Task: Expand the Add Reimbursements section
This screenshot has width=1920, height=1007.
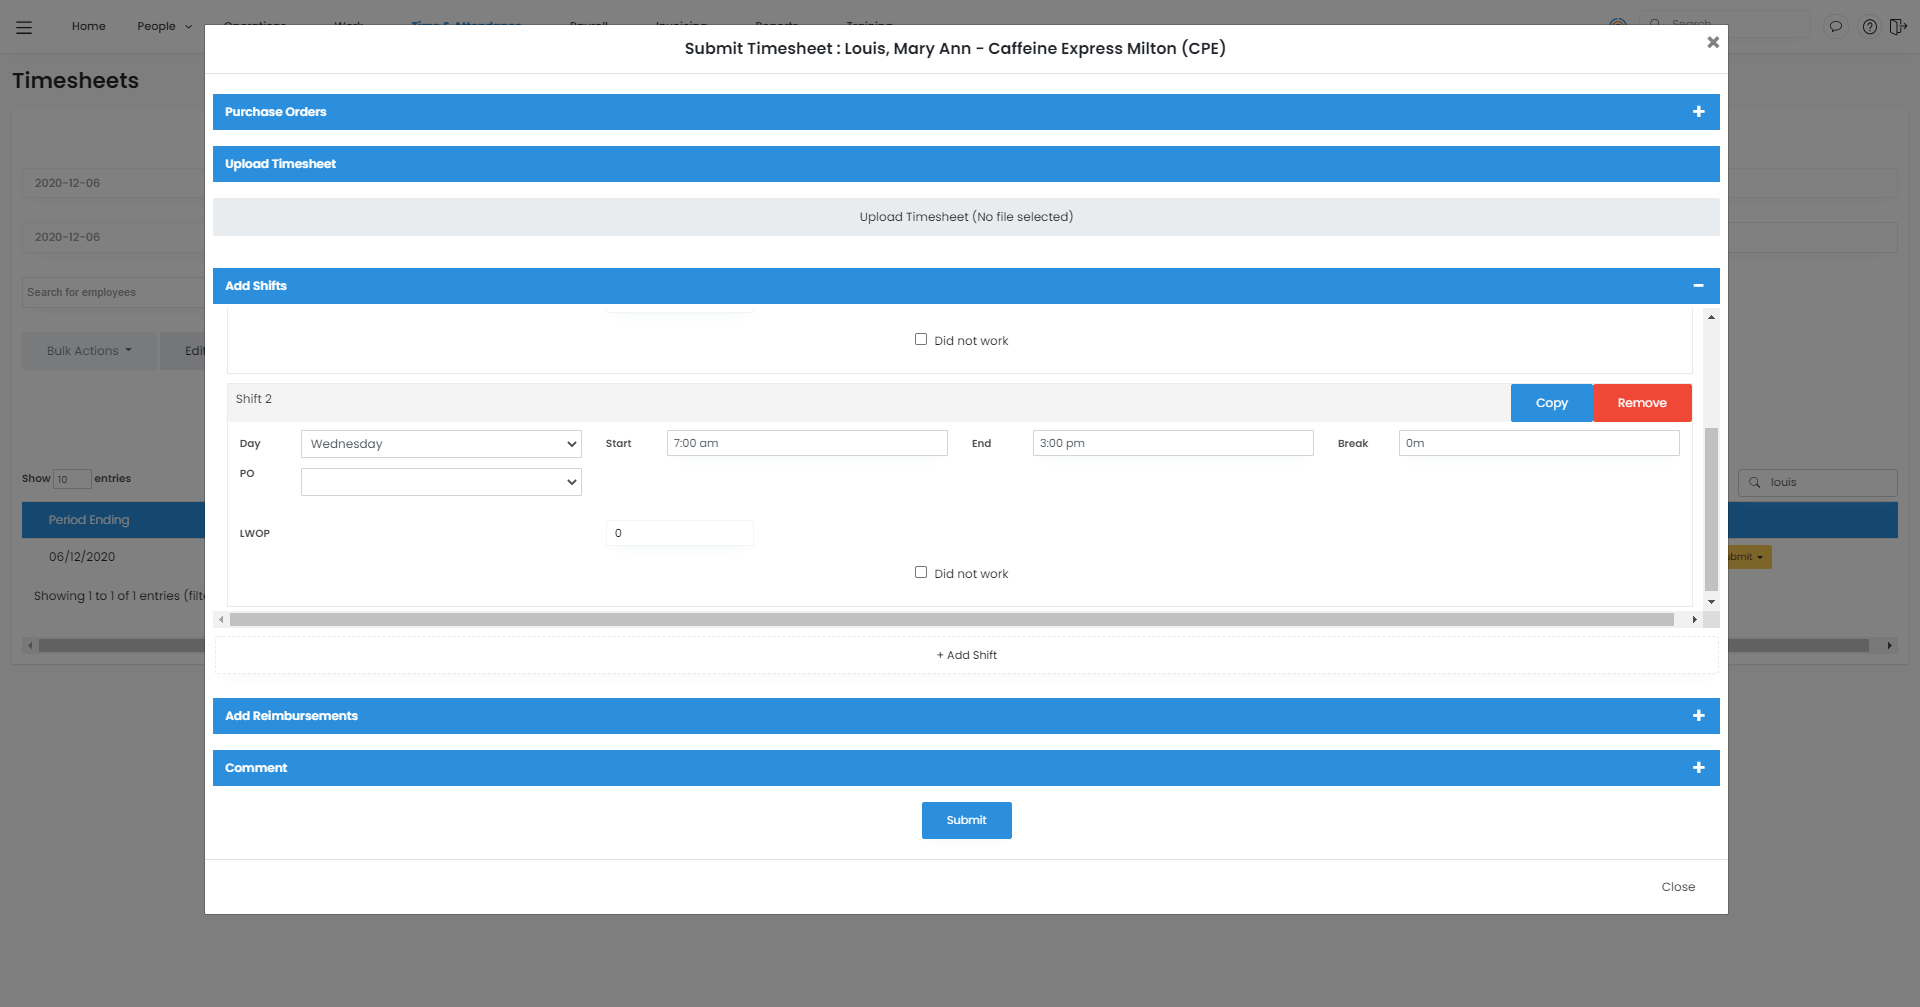Action: pyautogui.click(x=1699, y=715)
